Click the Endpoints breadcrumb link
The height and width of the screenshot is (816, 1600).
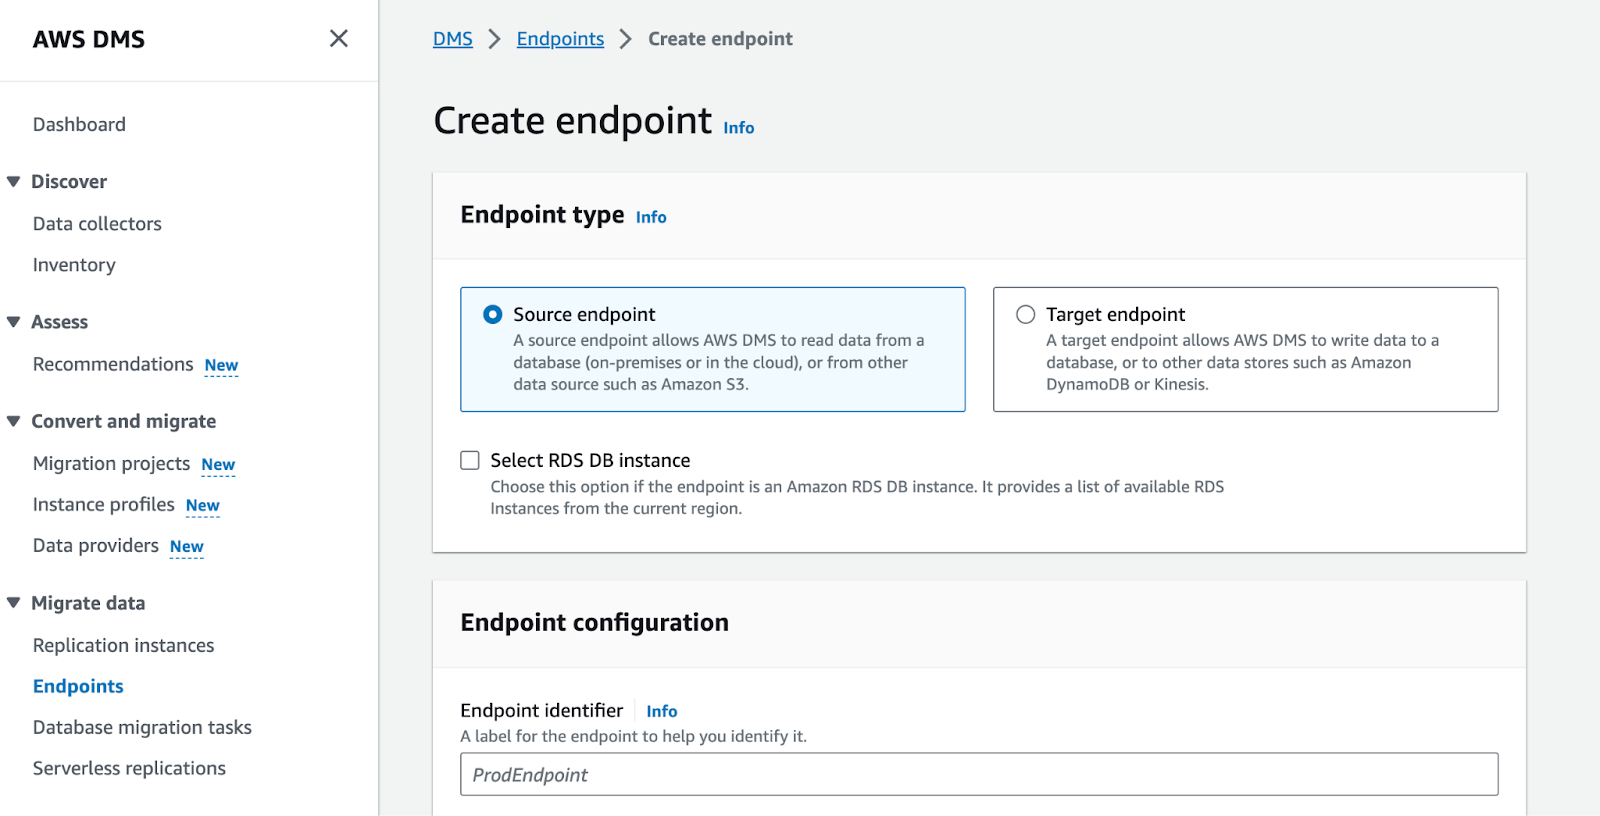pyautogui.click(x=560, y=39)
